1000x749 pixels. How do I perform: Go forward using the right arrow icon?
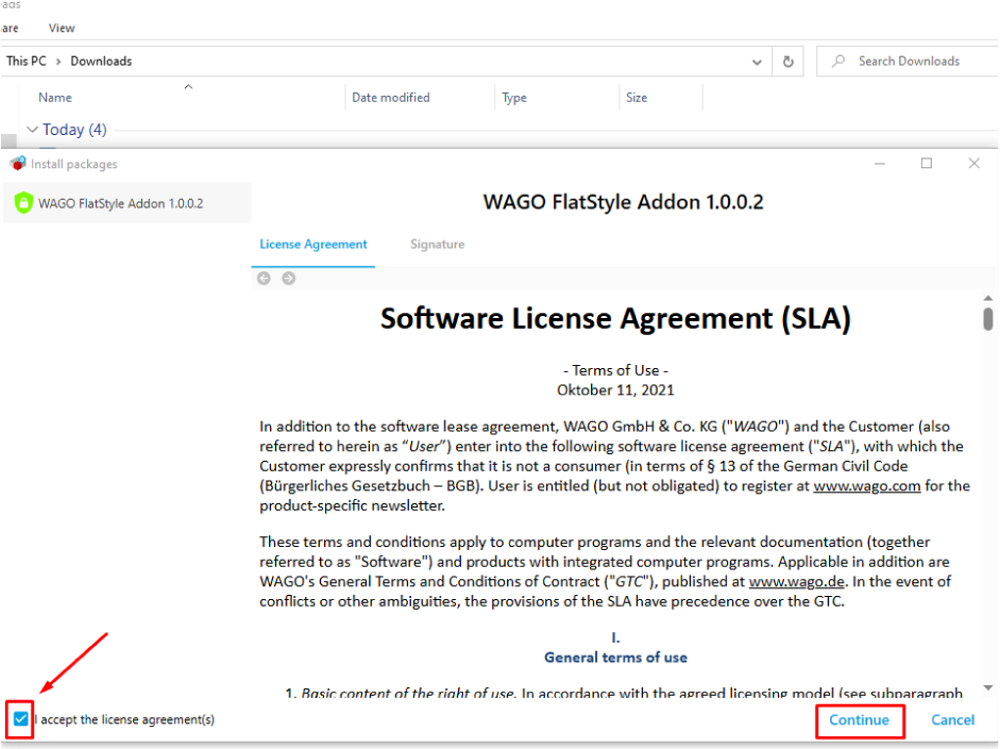pos(289,278)
